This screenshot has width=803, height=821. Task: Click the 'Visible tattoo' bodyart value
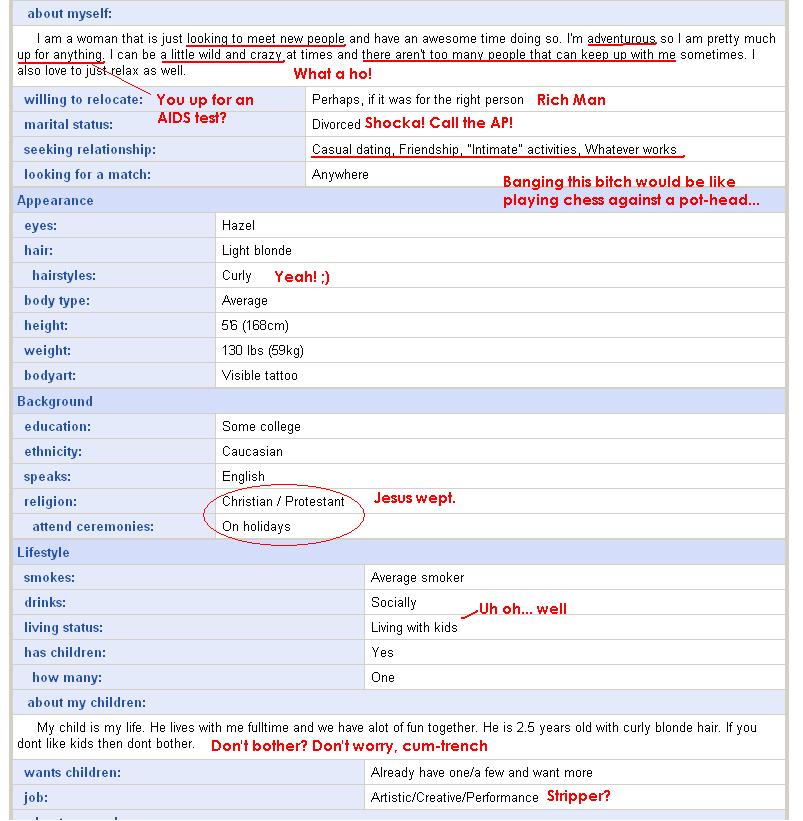coord(260,376)
